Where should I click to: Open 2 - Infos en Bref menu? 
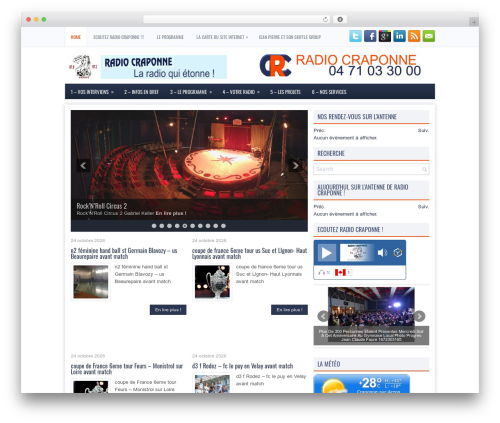[141, 92]
